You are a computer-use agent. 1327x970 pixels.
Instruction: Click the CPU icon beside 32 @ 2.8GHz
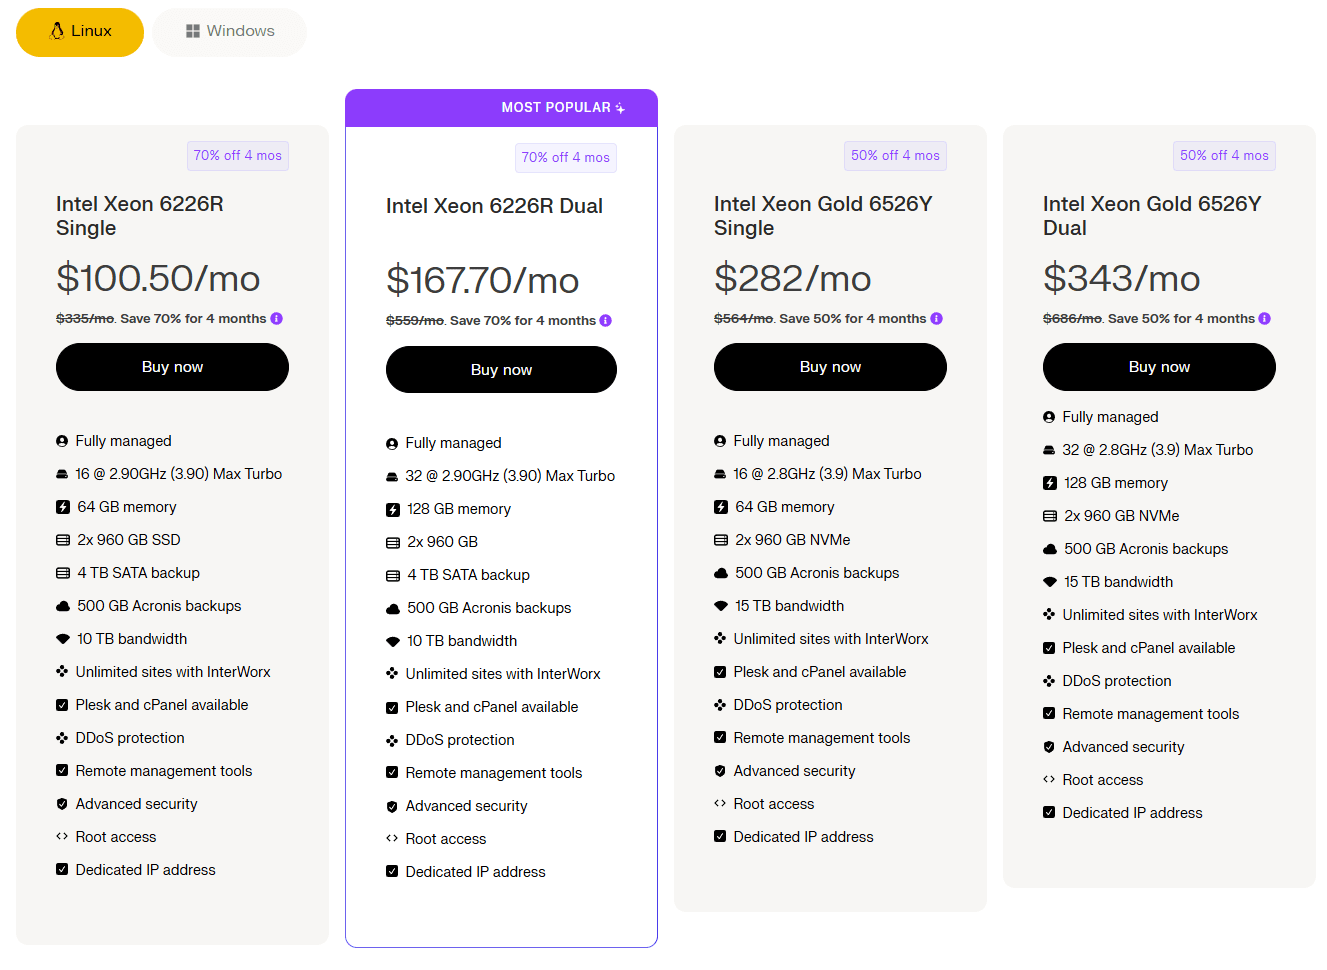pyautogui.click(x=1049, y=450)
